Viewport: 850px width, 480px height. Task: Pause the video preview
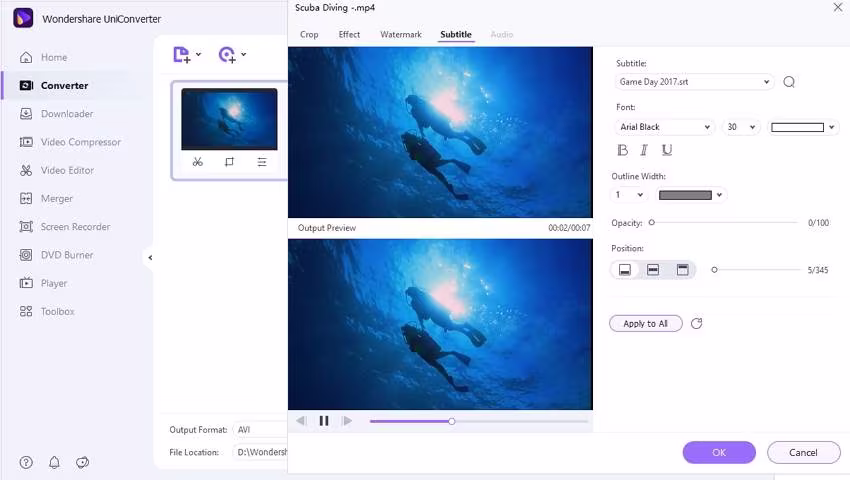coord(324,420)
